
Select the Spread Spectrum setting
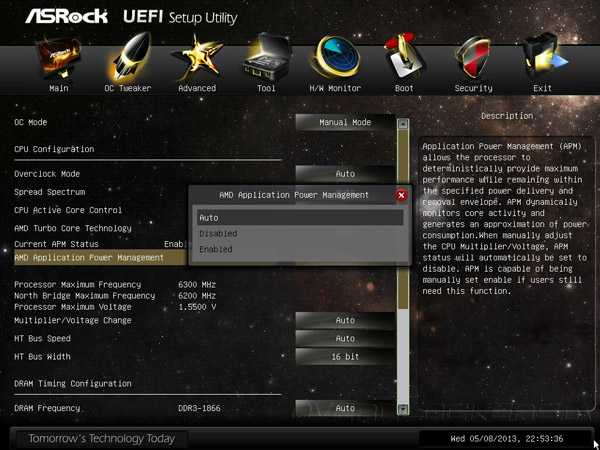click(x=50, y=192)
